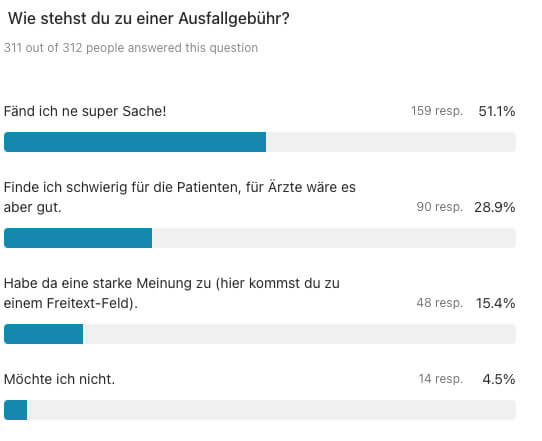This screenshot has height=441, width=542.
Task: Select the 'Finde ich schwierig für die Patienten' answer
Action: (180, 197)
